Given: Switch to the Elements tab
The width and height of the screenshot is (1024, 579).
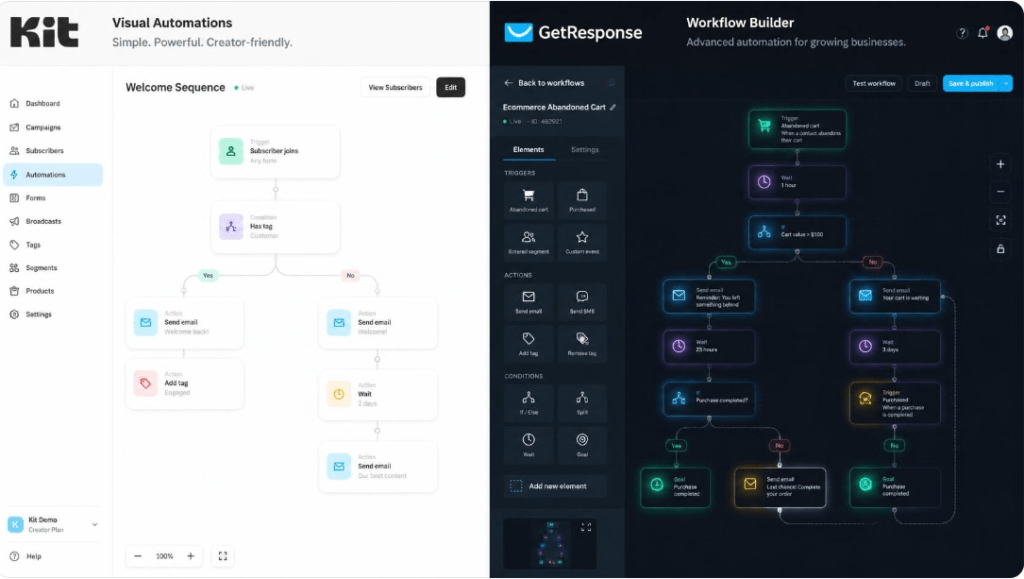Looking at the screenshot, I should click(528, 149).
